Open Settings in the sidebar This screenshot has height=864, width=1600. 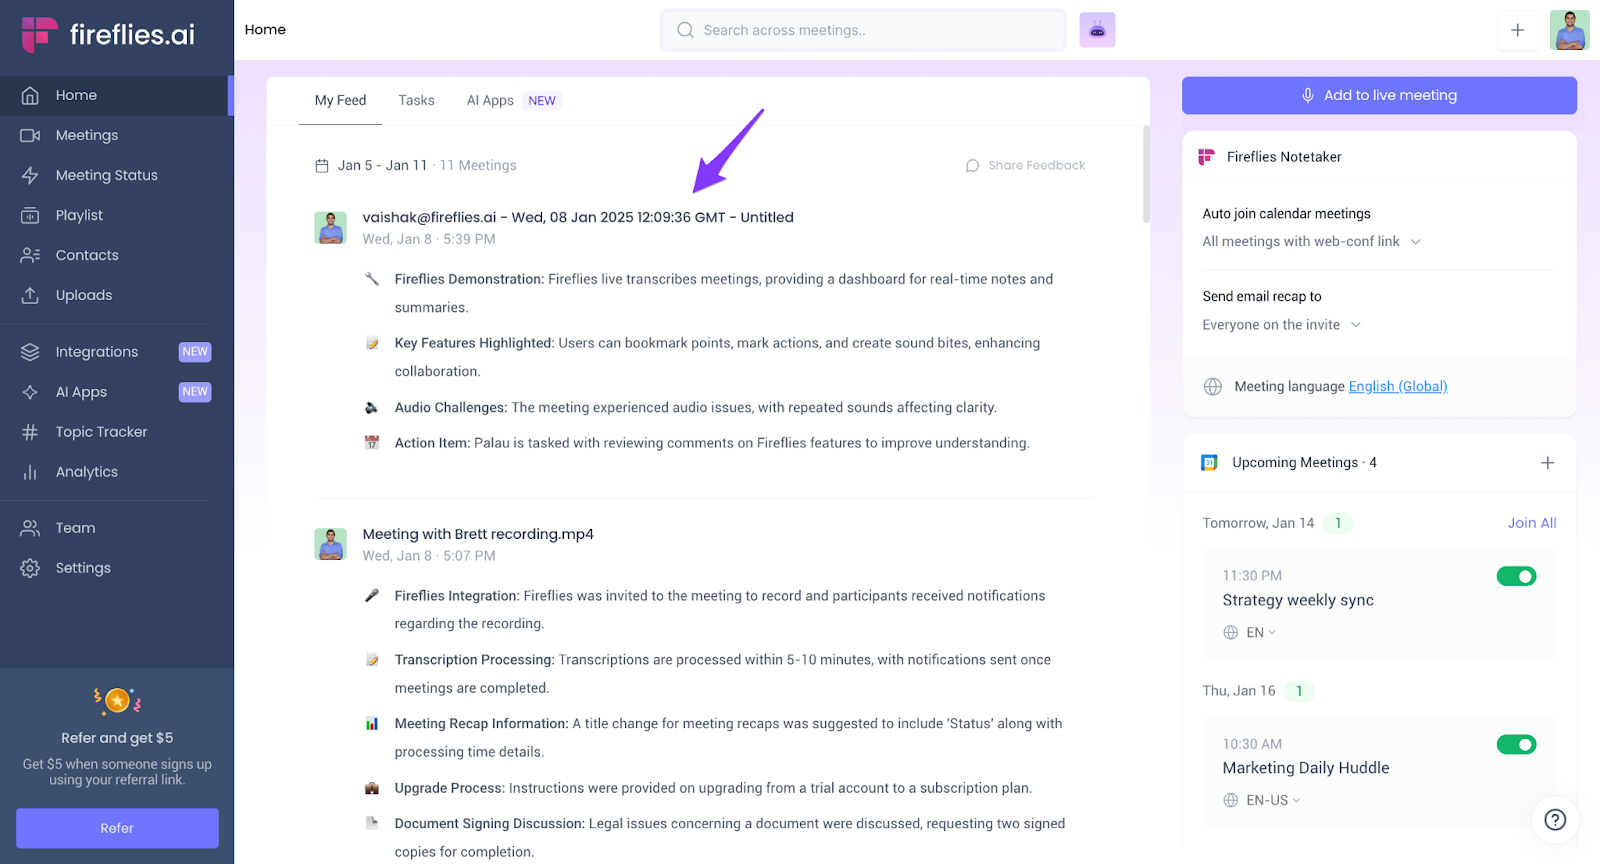click(116, 568)
